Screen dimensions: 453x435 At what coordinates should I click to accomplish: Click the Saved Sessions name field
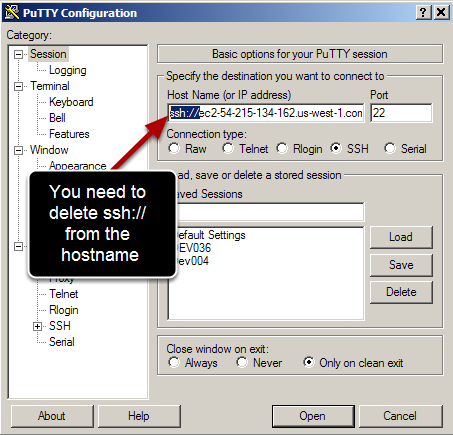click(x=270, y=212)
